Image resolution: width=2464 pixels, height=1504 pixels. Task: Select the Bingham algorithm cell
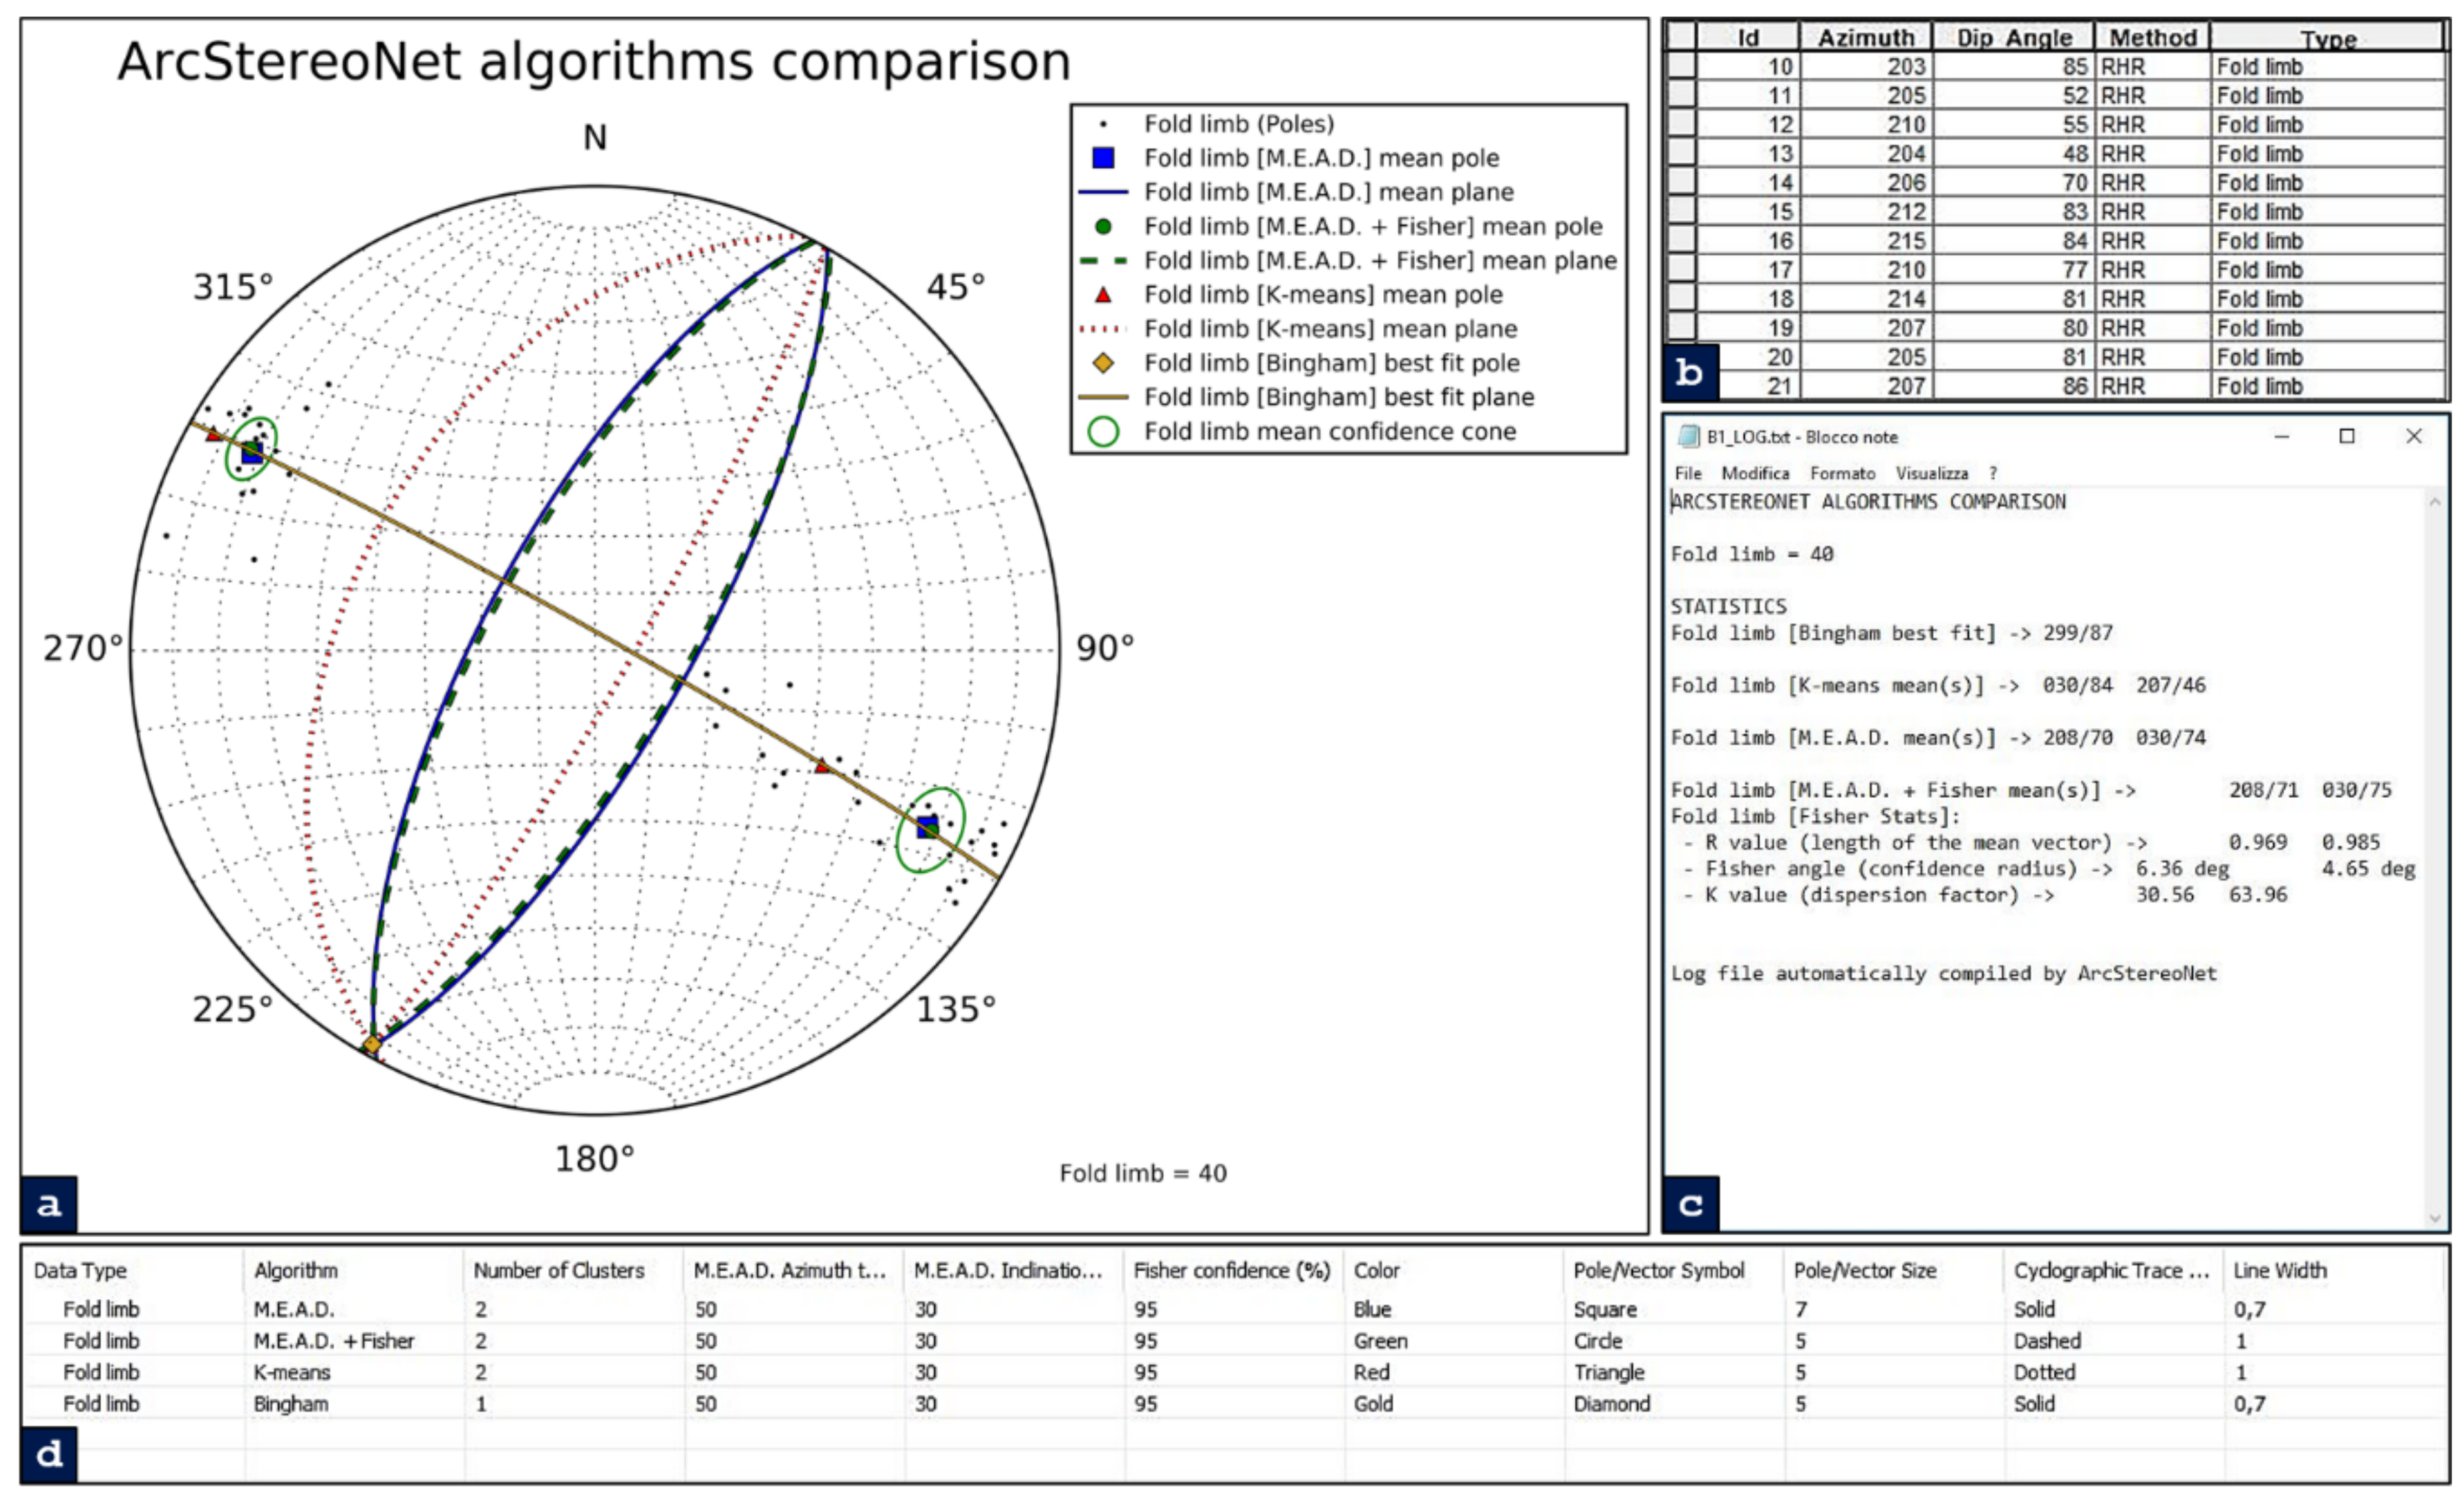[x=290, y=1403]
